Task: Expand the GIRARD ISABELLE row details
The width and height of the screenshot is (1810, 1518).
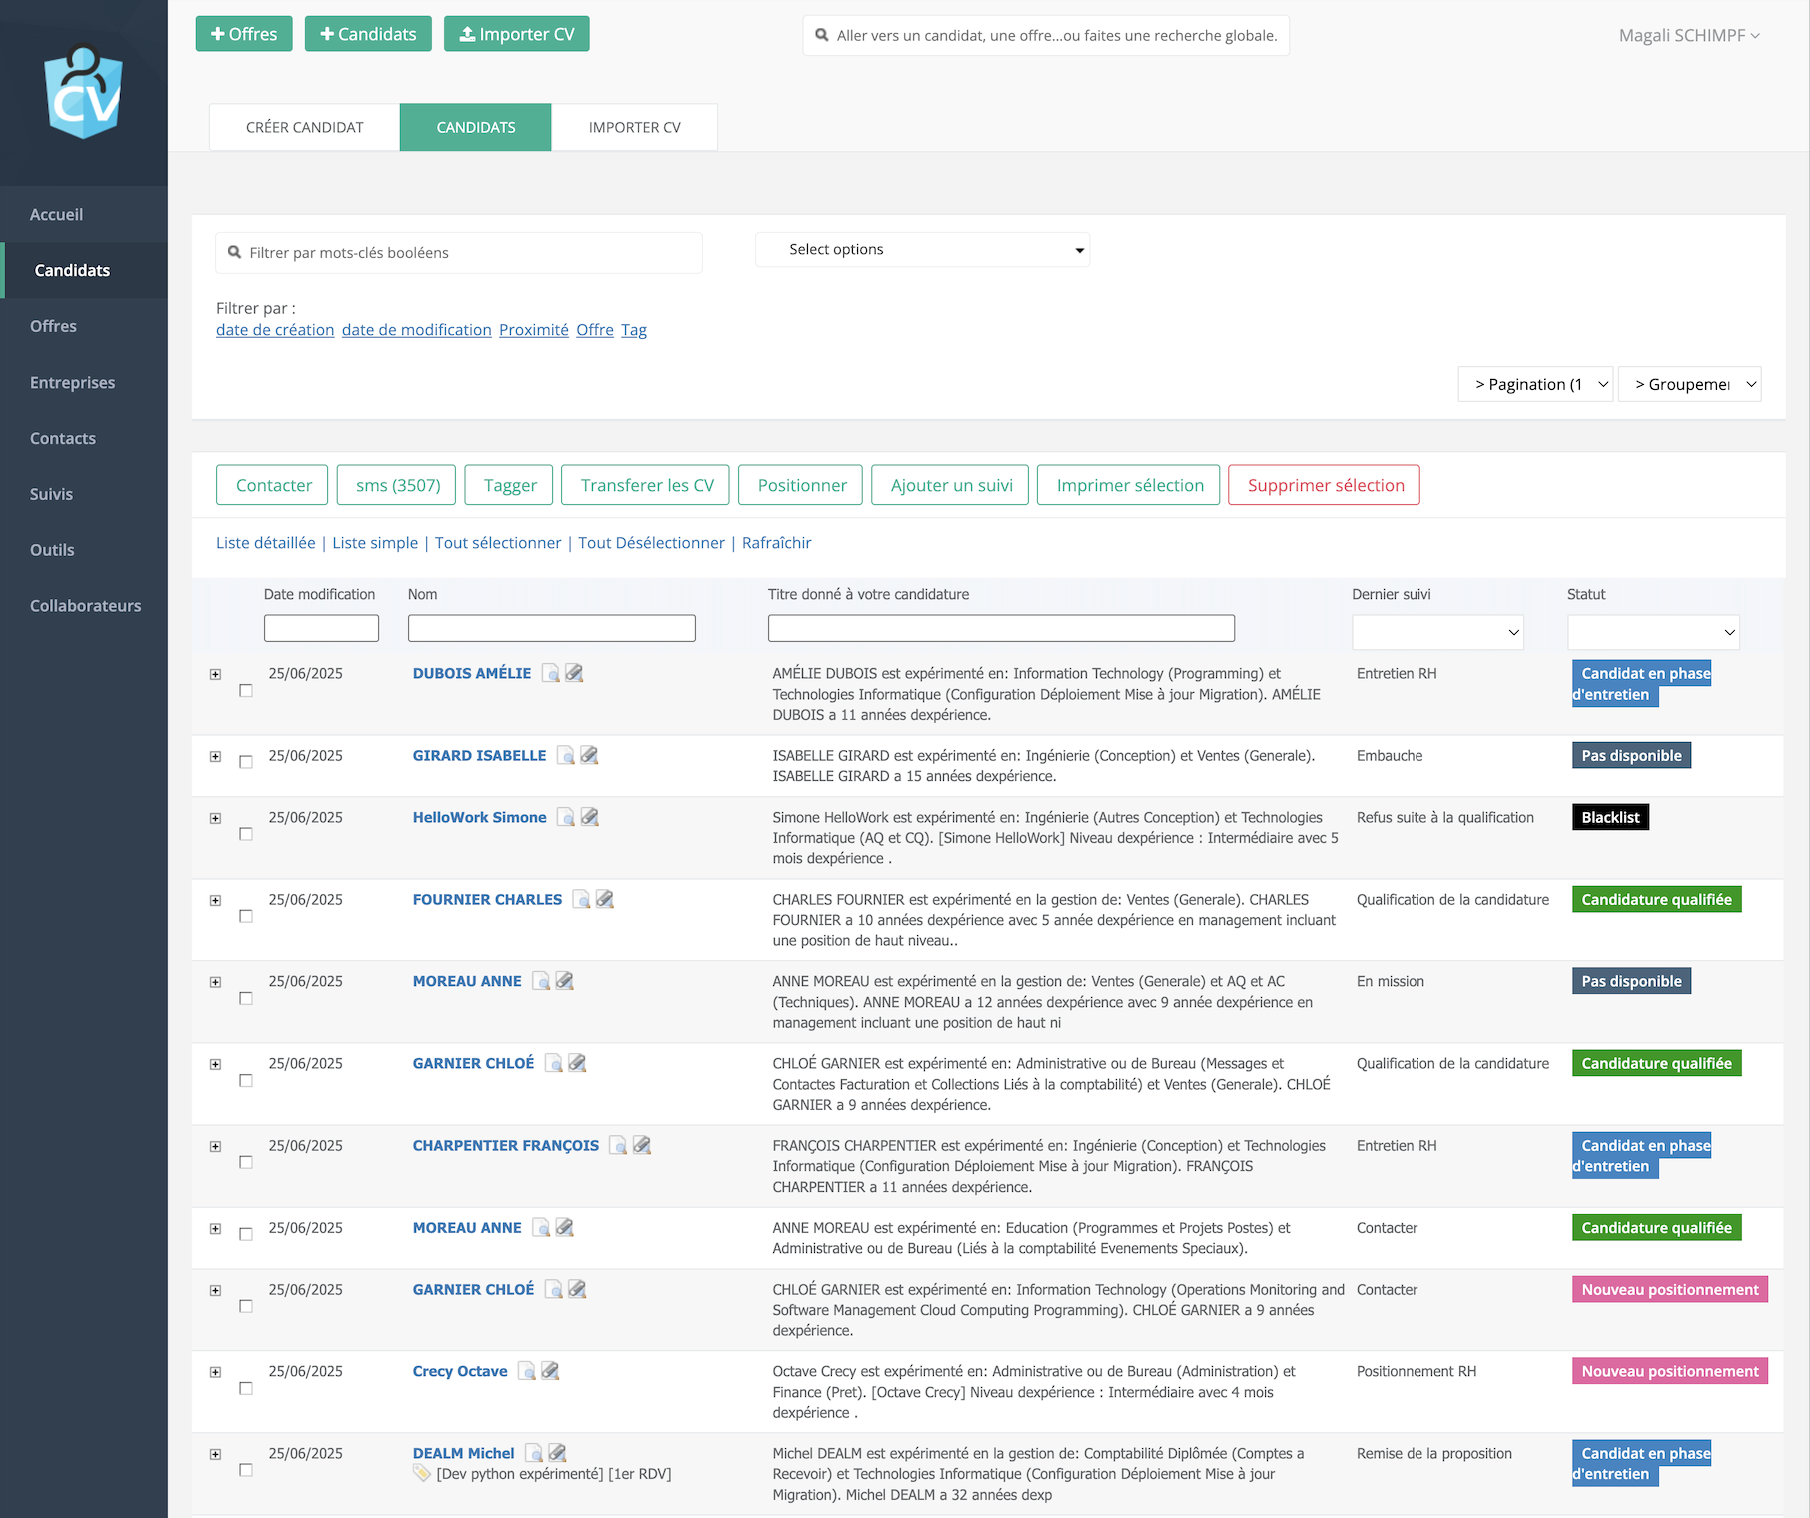Action: 215,757
